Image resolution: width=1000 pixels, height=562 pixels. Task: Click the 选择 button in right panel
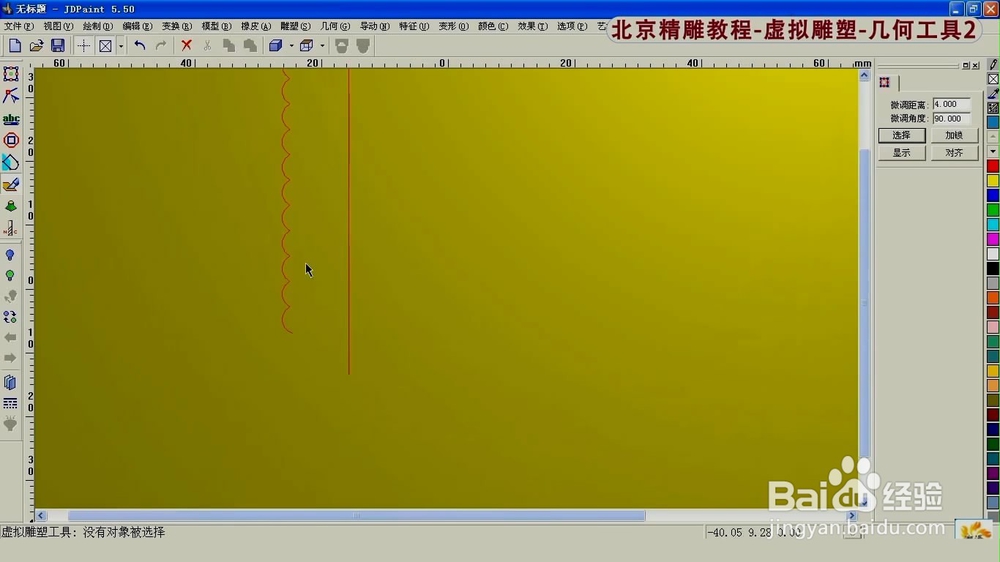902,135
